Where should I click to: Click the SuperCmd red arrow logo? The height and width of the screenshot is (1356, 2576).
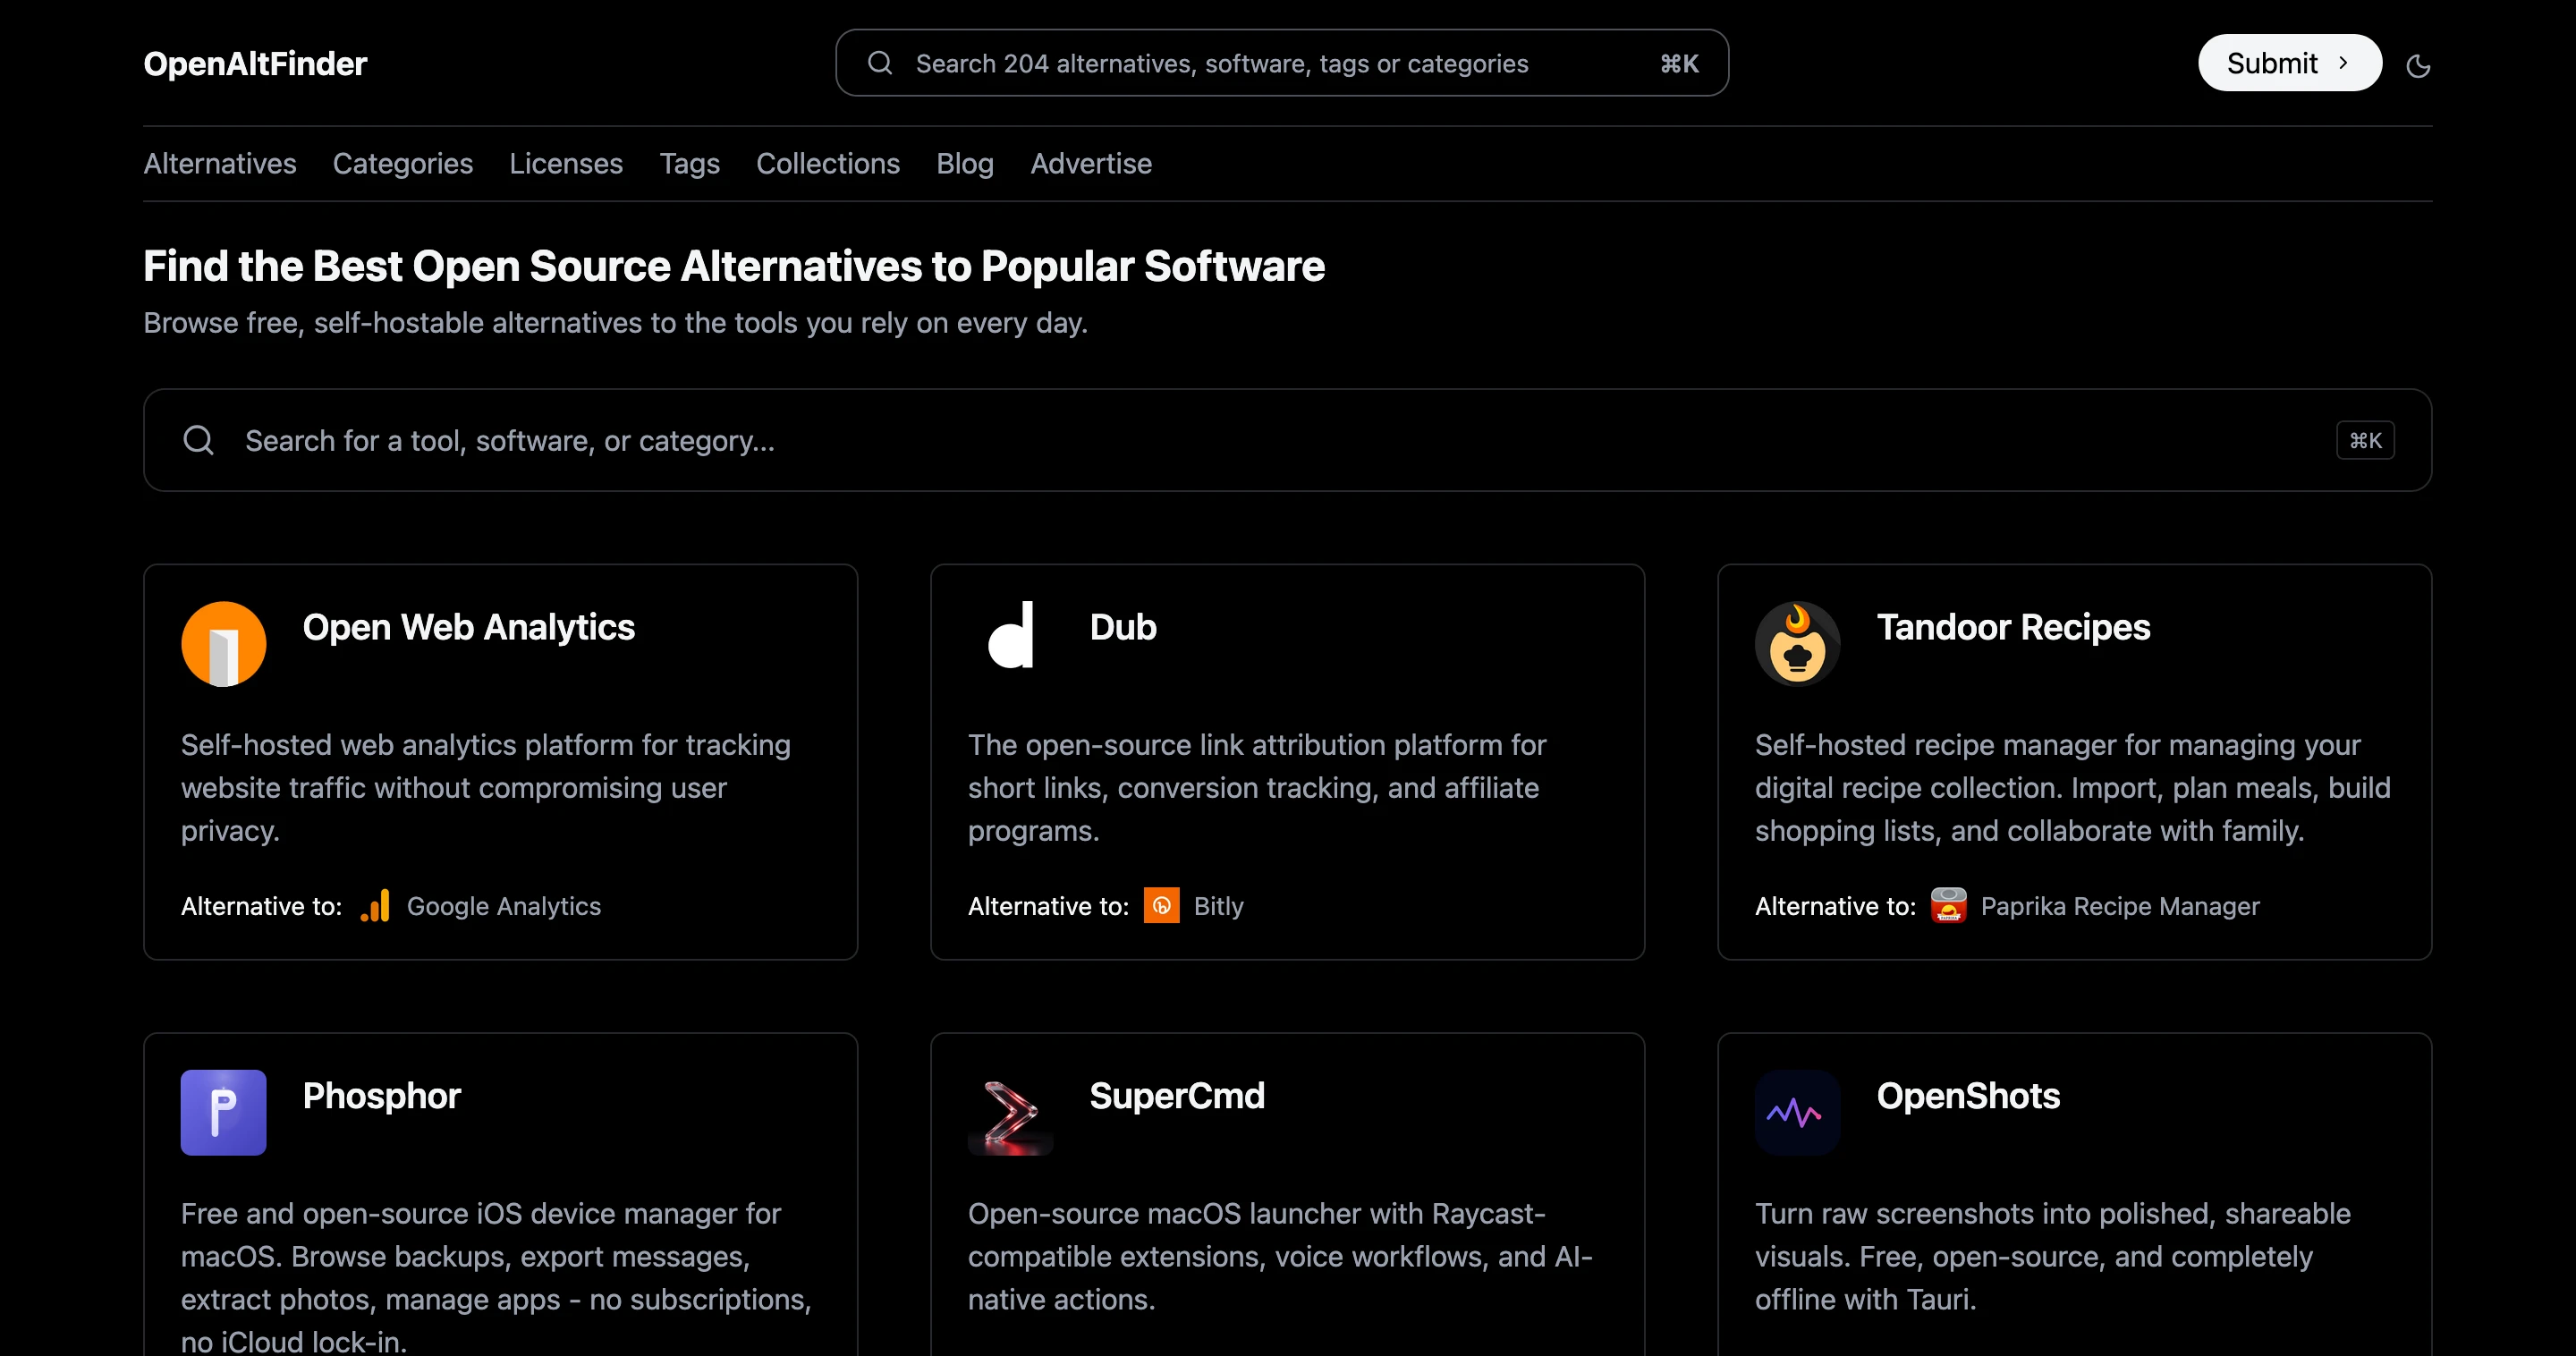(1010, 1112)
